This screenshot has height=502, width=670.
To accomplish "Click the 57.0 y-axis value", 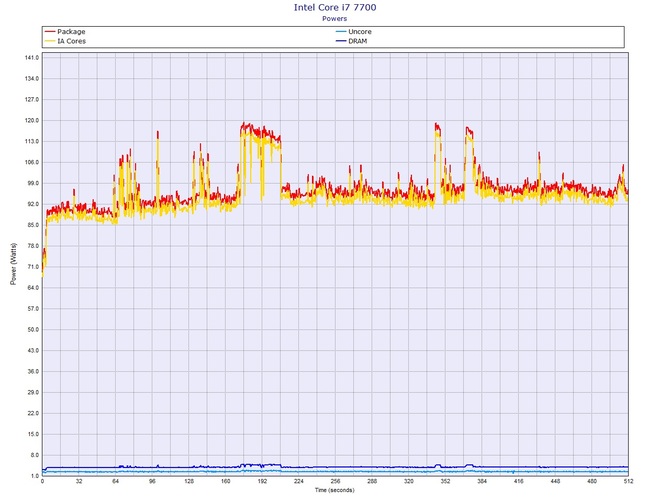I will 33,309.
